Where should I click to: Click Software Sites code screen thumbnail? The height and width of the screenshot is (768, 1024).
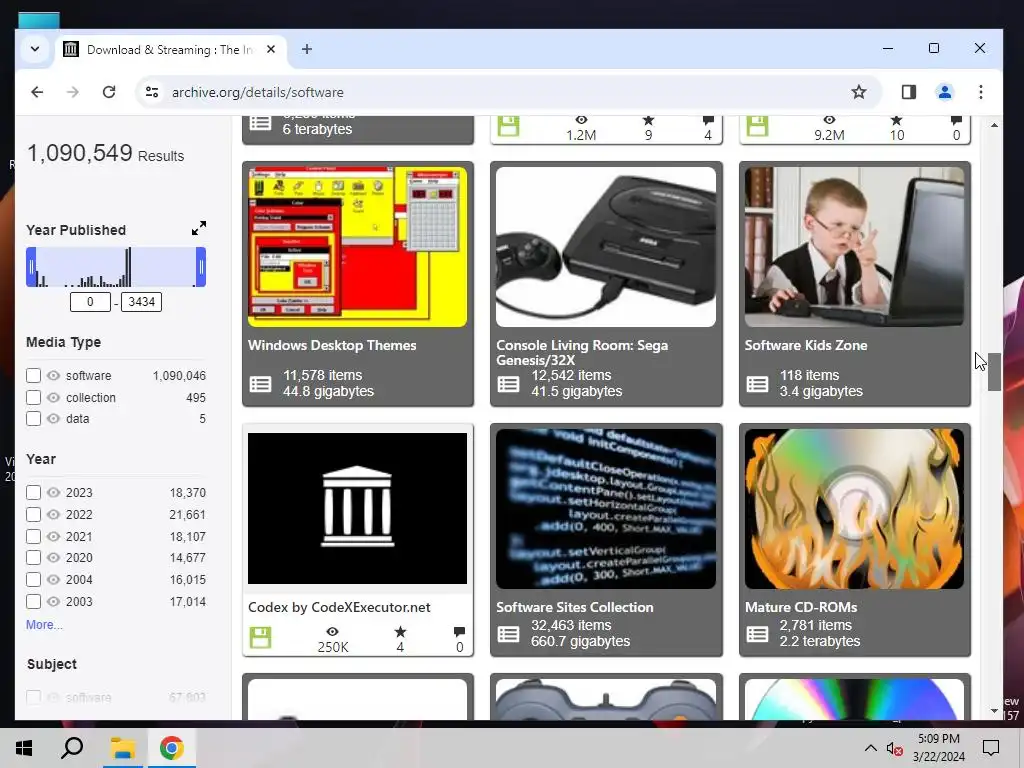pos(606,509)
